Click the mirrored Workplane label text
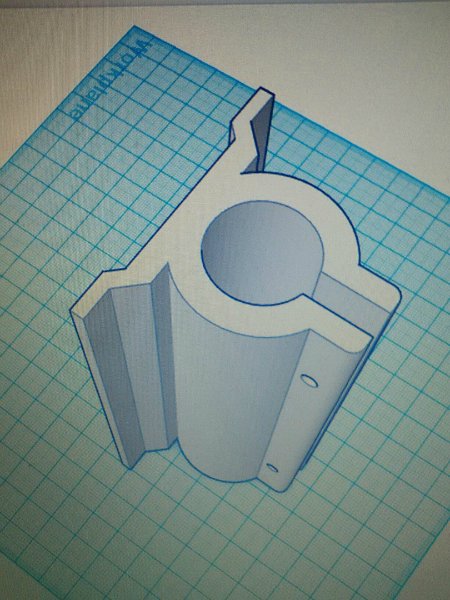 (x=111, y=78)
